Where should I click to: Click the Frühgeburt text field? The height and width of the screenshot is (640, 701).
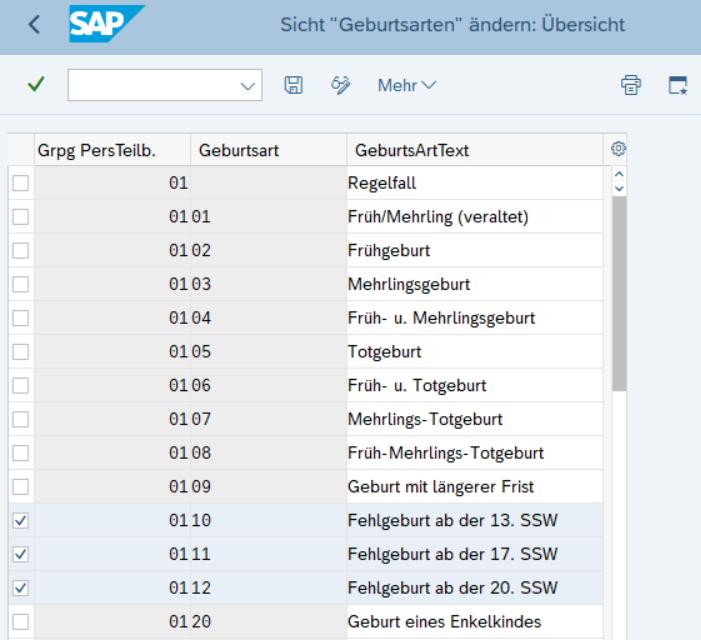point(475,250)
